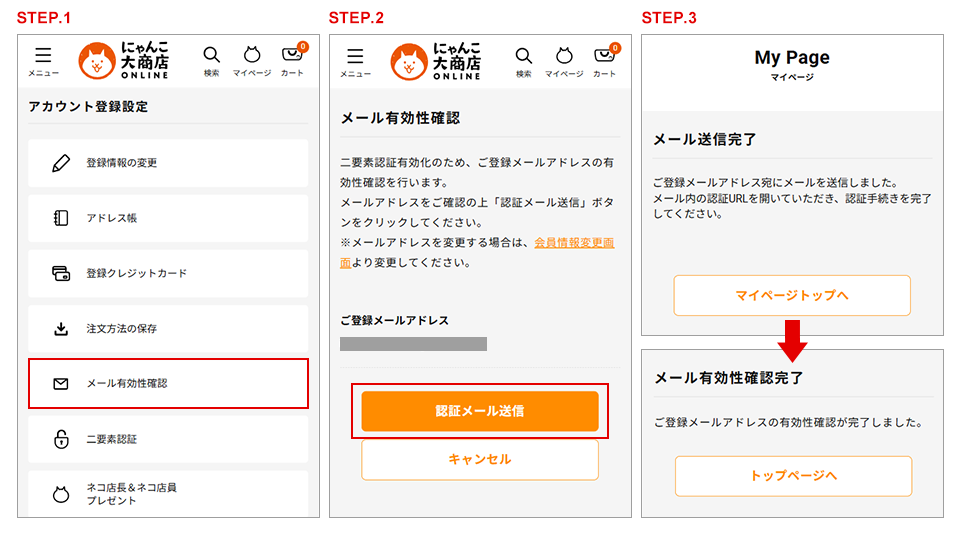The width and height of the screenshot is (960, 540).
Task: Click the マイページトップへ button
Action: 791,296
